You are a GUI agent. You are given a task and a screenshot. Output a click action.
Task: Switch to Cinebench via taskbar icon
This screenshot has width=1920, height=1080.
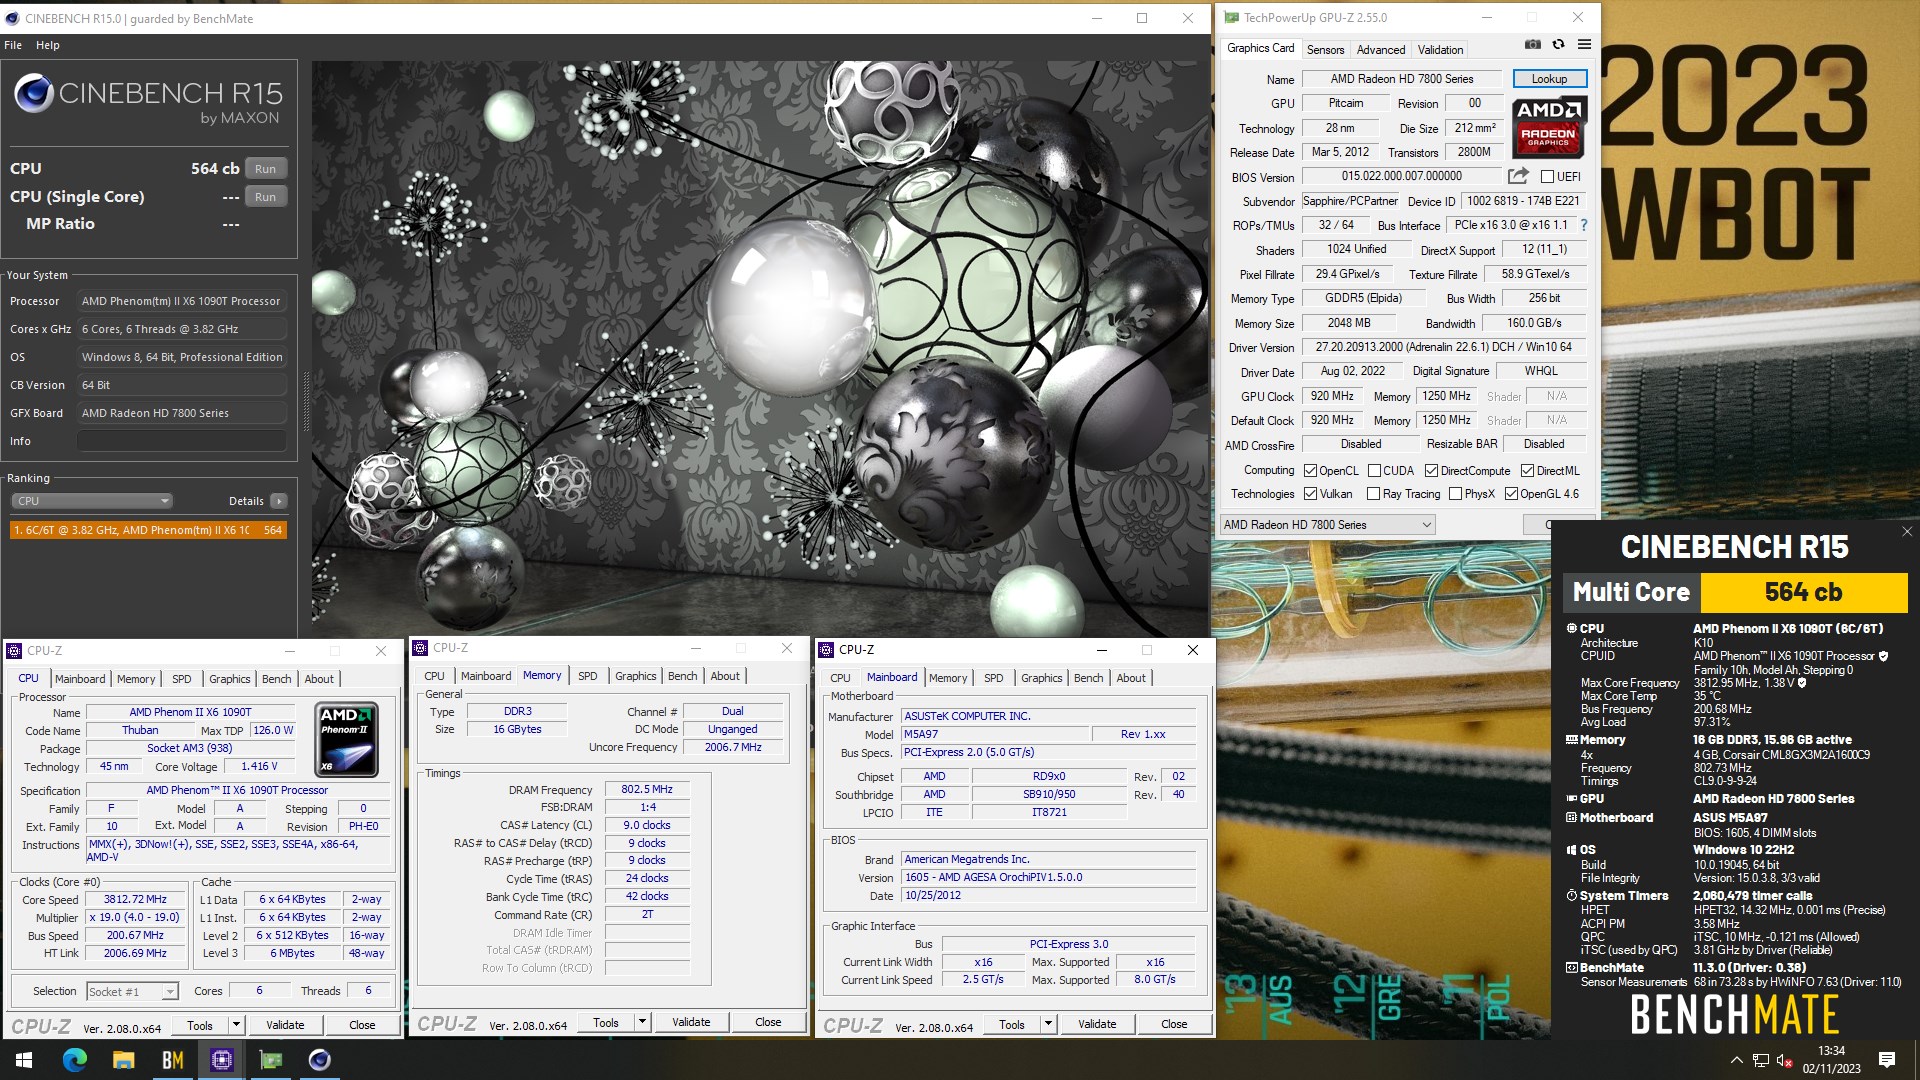pos(319,1060)
